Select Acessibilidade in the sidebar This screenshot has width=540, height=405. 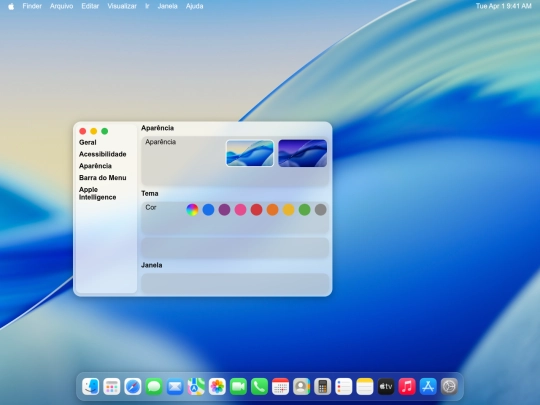(103, 154)
